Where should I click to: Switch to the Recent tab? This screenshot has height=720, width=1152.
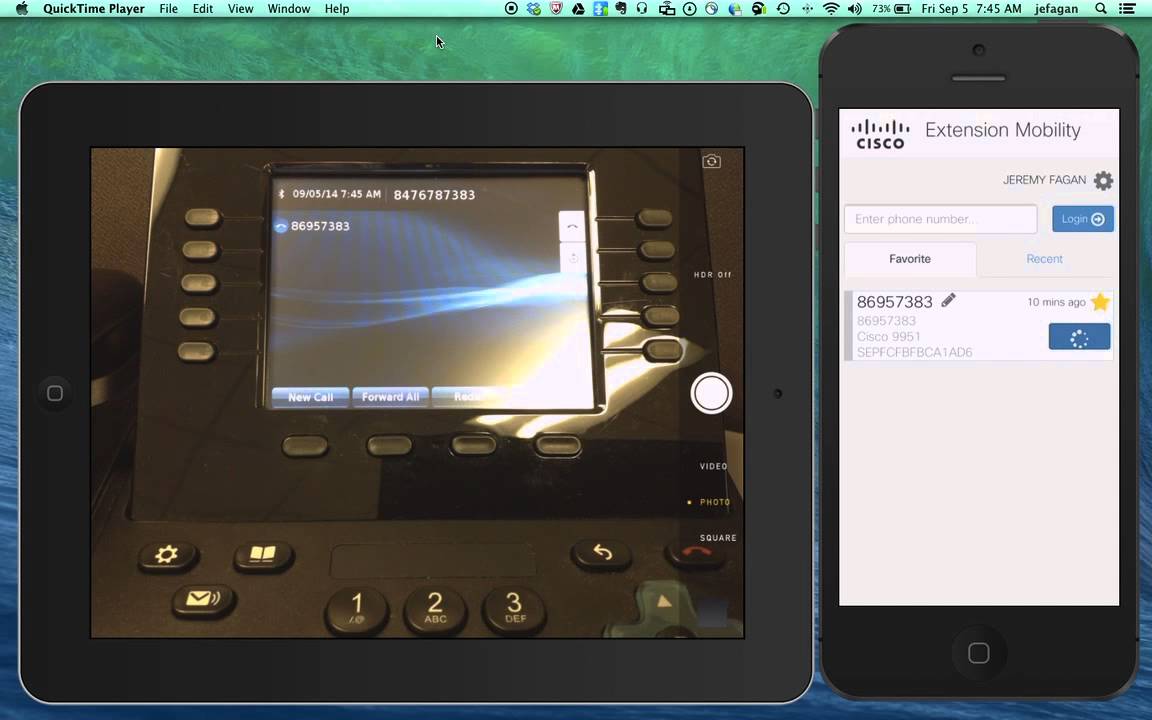1044,259
